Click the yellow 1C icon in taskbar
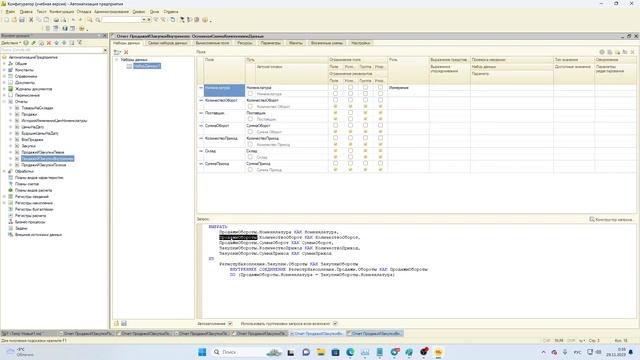Image resolution: width=640 pixels, height=360 pixels. (438, 352)
